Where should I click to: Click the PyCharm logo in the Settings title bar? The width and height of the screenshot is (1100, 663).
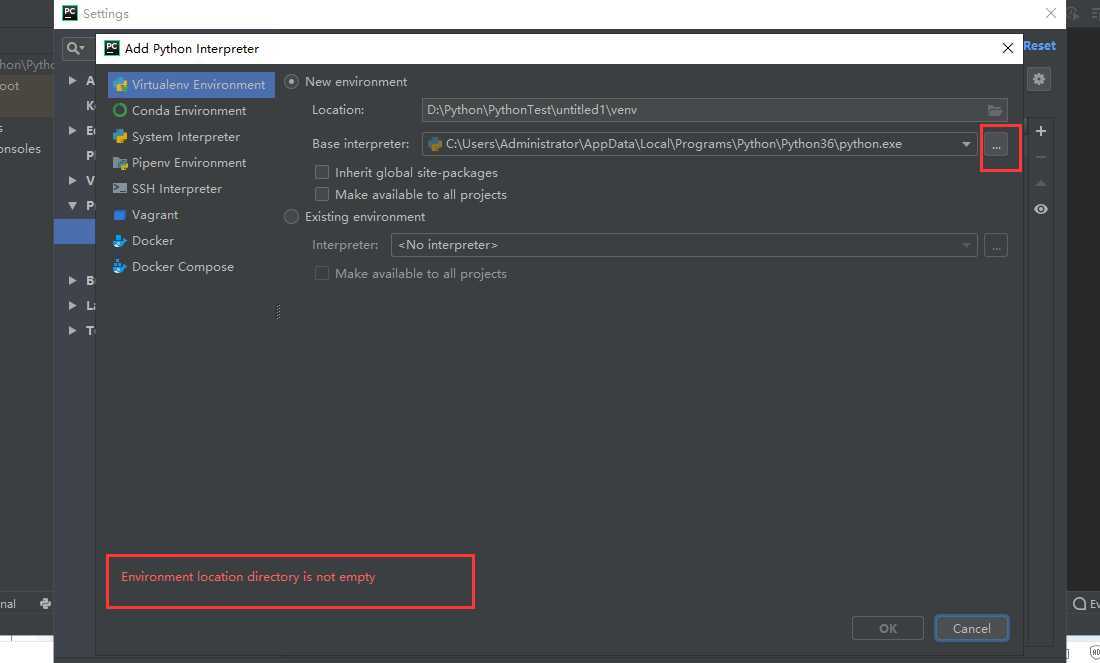click(70, 13)
